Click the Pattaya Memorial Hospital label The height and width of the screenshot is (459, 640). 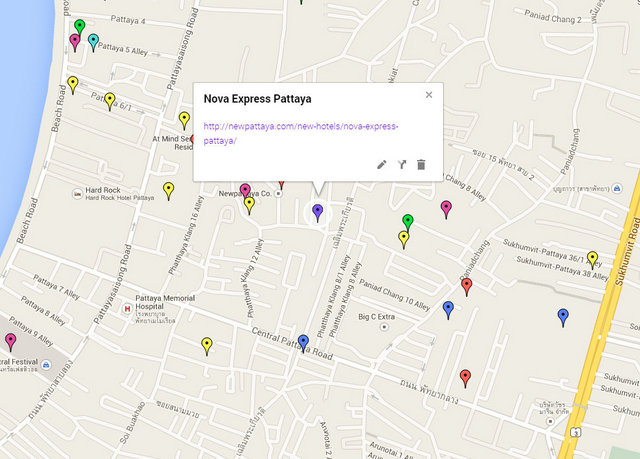tap(165, 302)
